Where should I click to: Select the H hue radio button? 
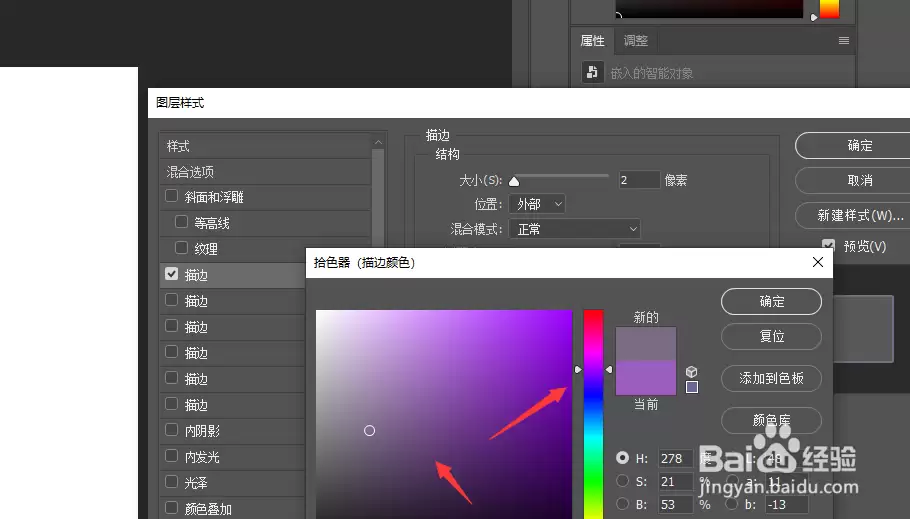(x=622, y=458)
